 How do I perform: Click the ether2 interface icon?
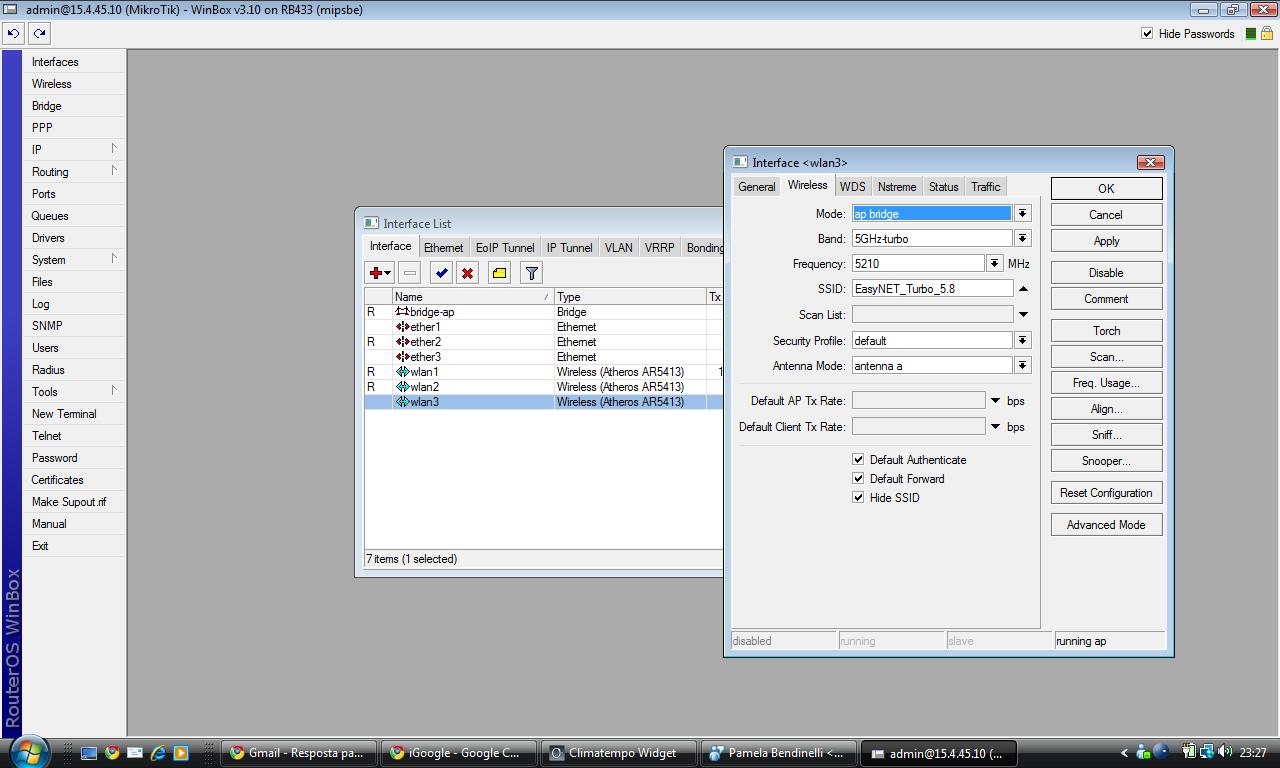coord(402,342)
